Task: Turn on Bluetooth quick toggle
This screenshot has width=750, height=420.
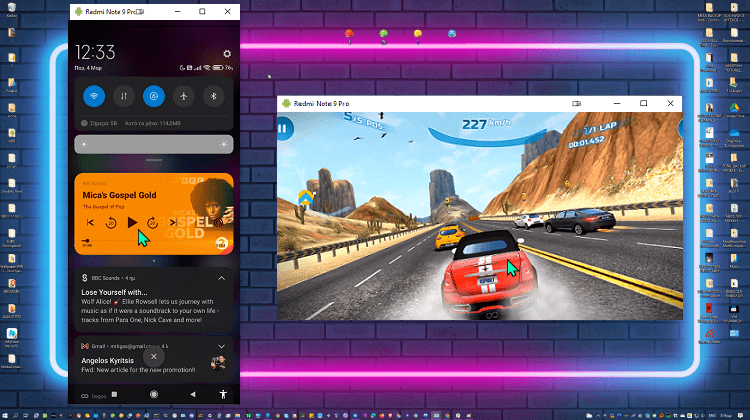Action: tap(214, 96)
